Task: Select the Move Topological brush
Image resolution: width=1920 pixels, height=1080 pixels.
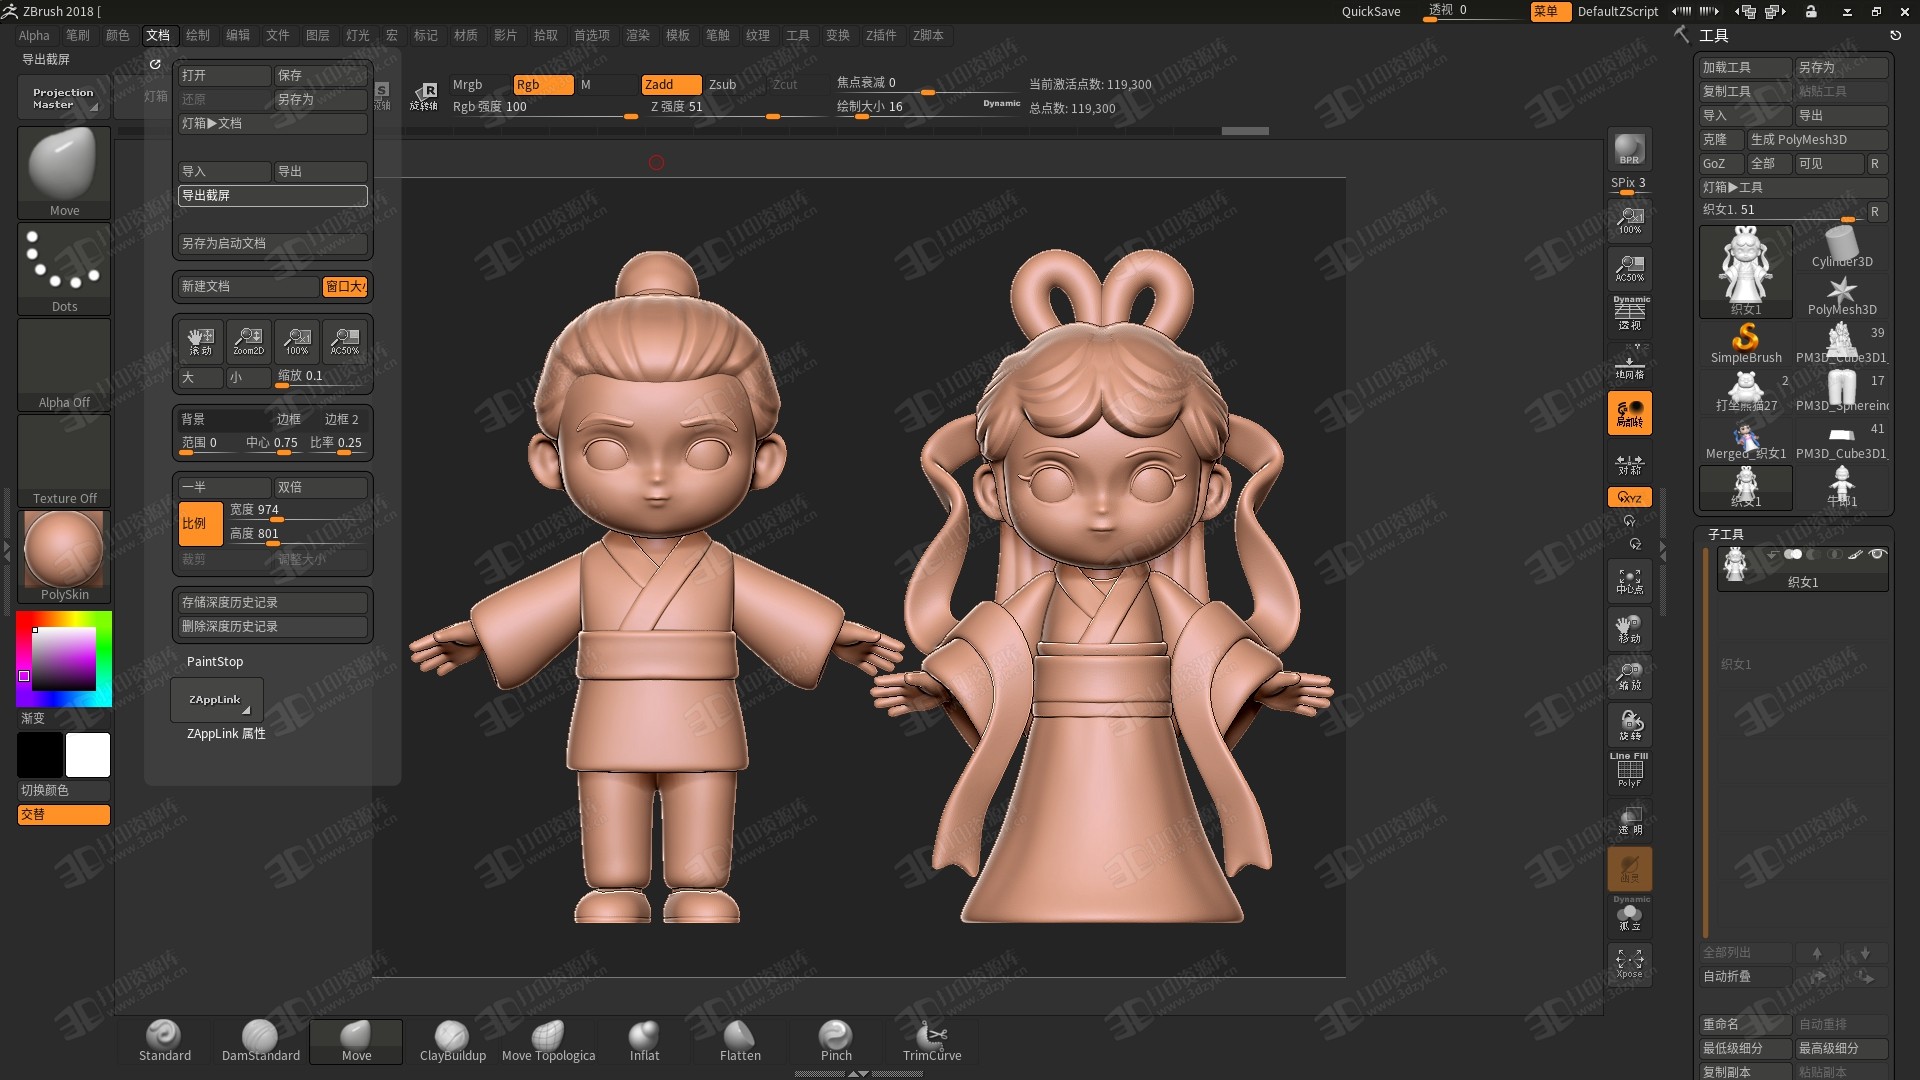Action: pyautogui.click(x=548, y=1041)
